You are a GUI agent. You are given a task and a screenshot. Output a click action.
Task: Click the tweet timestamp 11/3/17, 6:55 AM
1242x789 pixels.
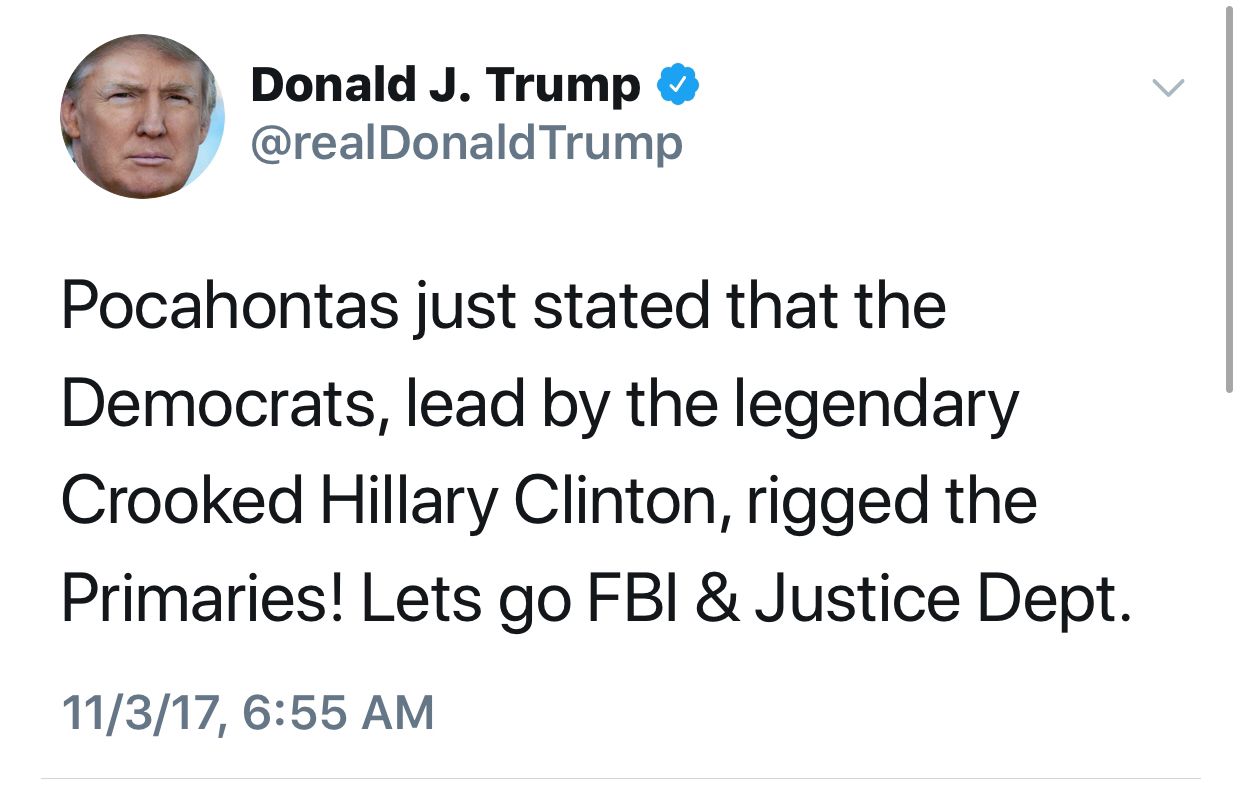pos(248,714)
